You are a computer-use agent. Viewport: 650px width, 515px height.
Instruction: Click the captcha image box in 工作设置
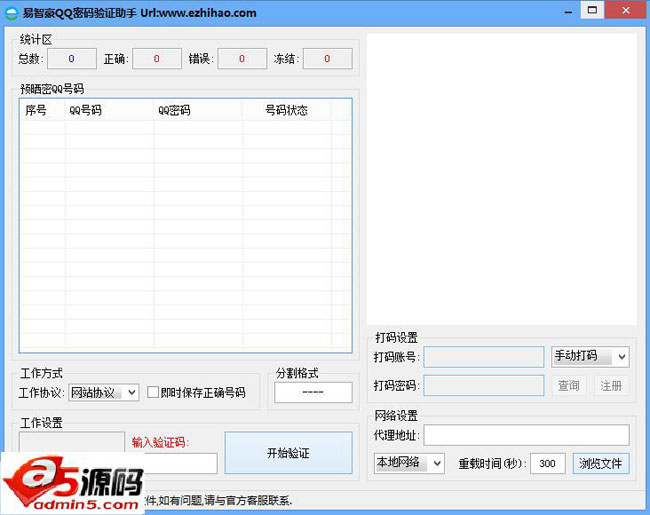pyautogui.click(x=72, y=442)
